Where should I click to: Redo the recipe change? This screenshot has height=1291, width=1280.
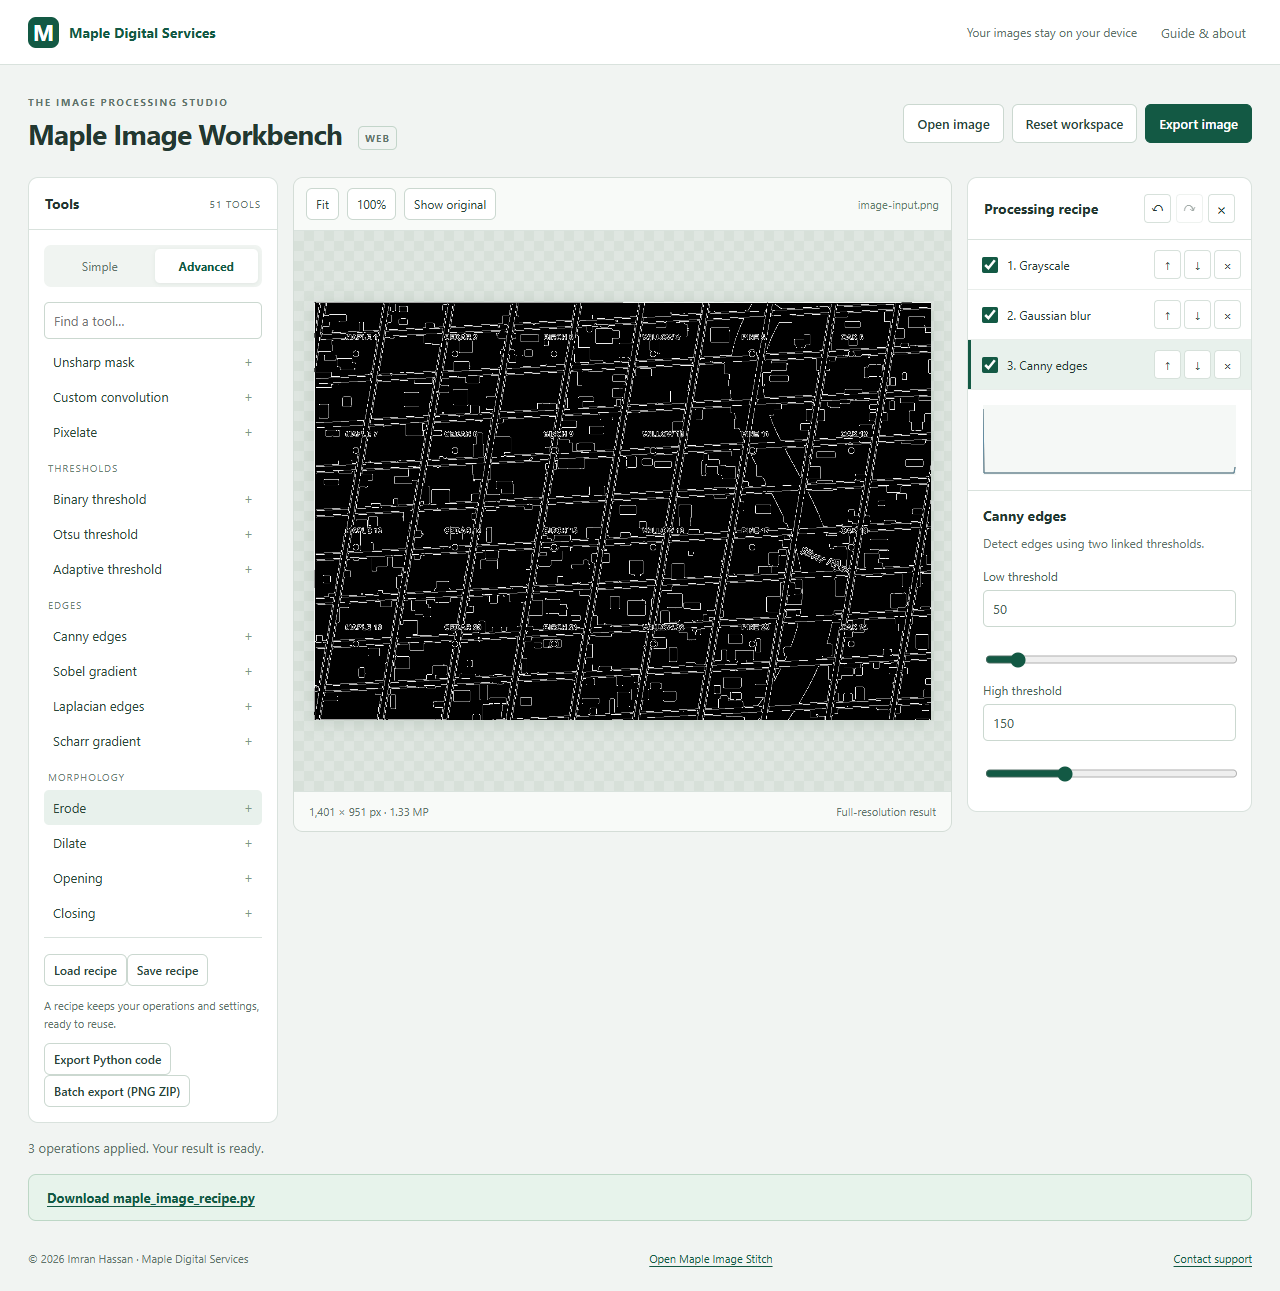click(1189, 209)
